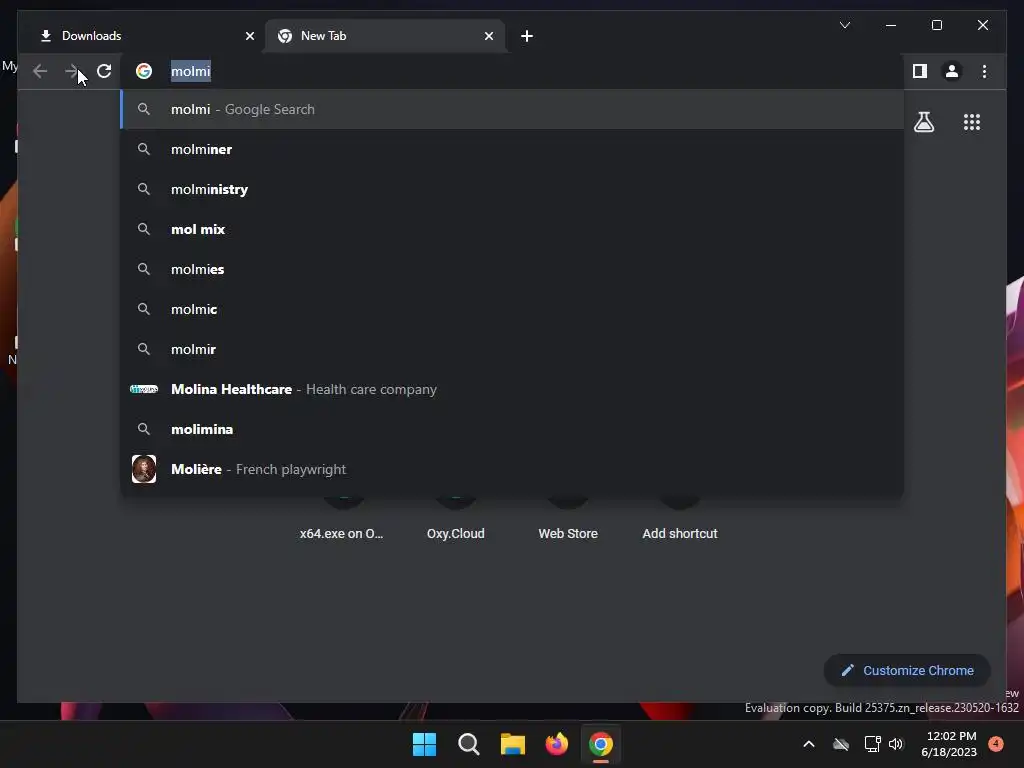This screenshot has height=768, width=1024.
Task: Open Chrome three-dot menu
Action: point(984,71)
